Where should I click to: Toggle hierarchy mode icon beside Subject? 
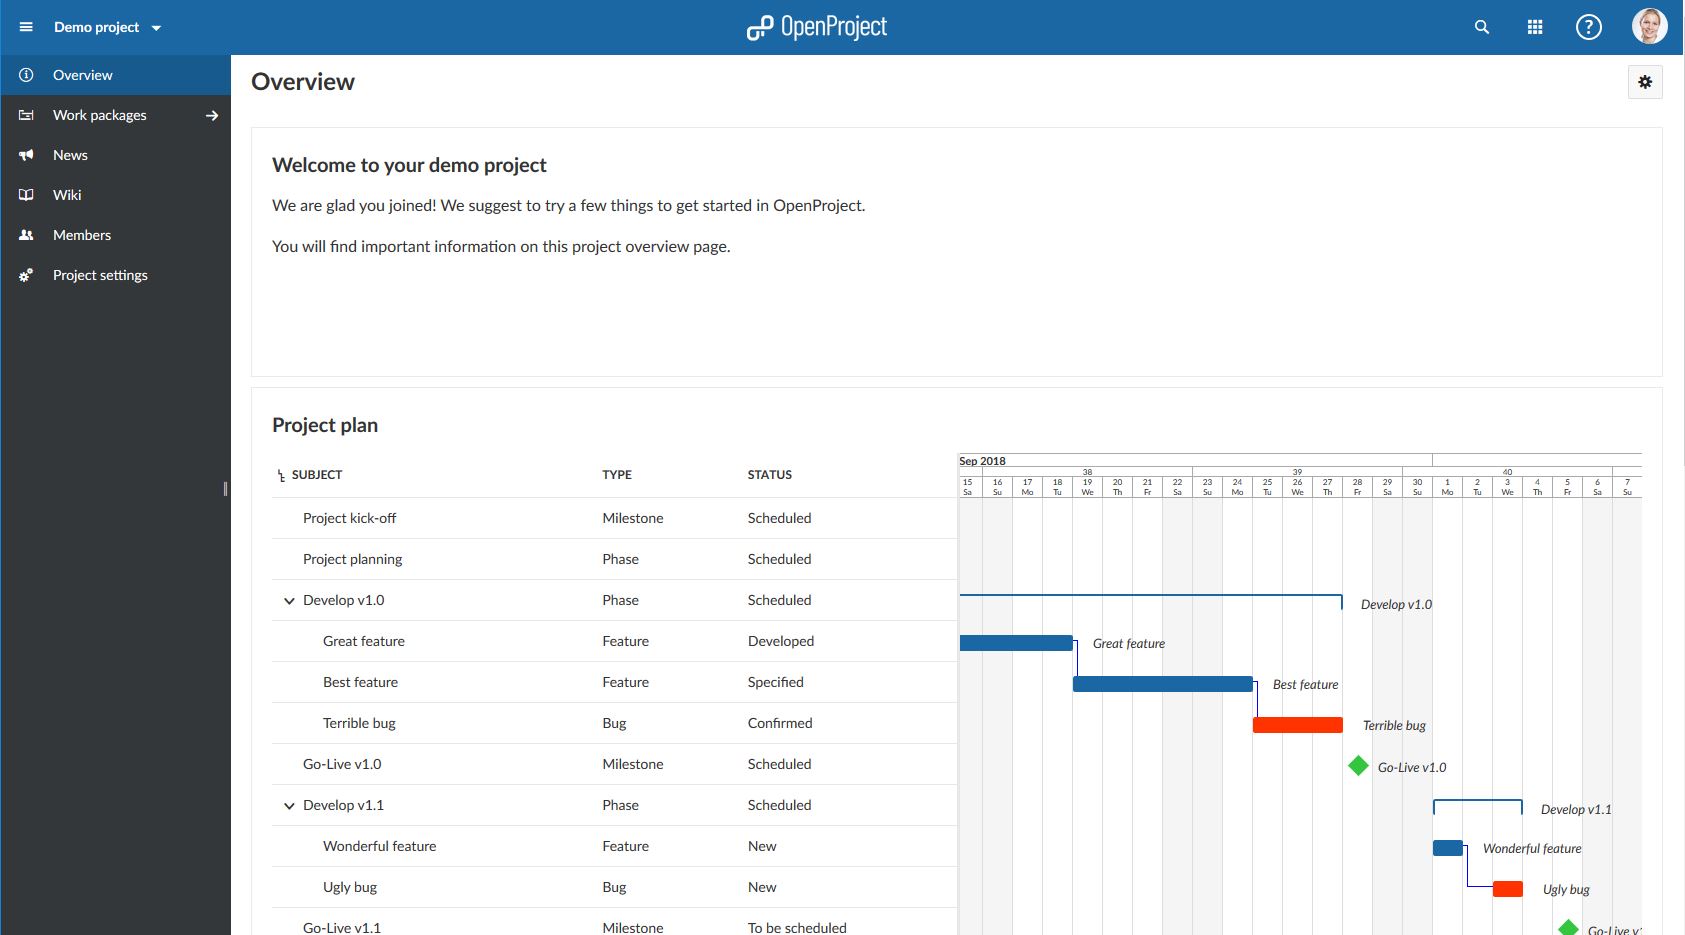[281, 476]
